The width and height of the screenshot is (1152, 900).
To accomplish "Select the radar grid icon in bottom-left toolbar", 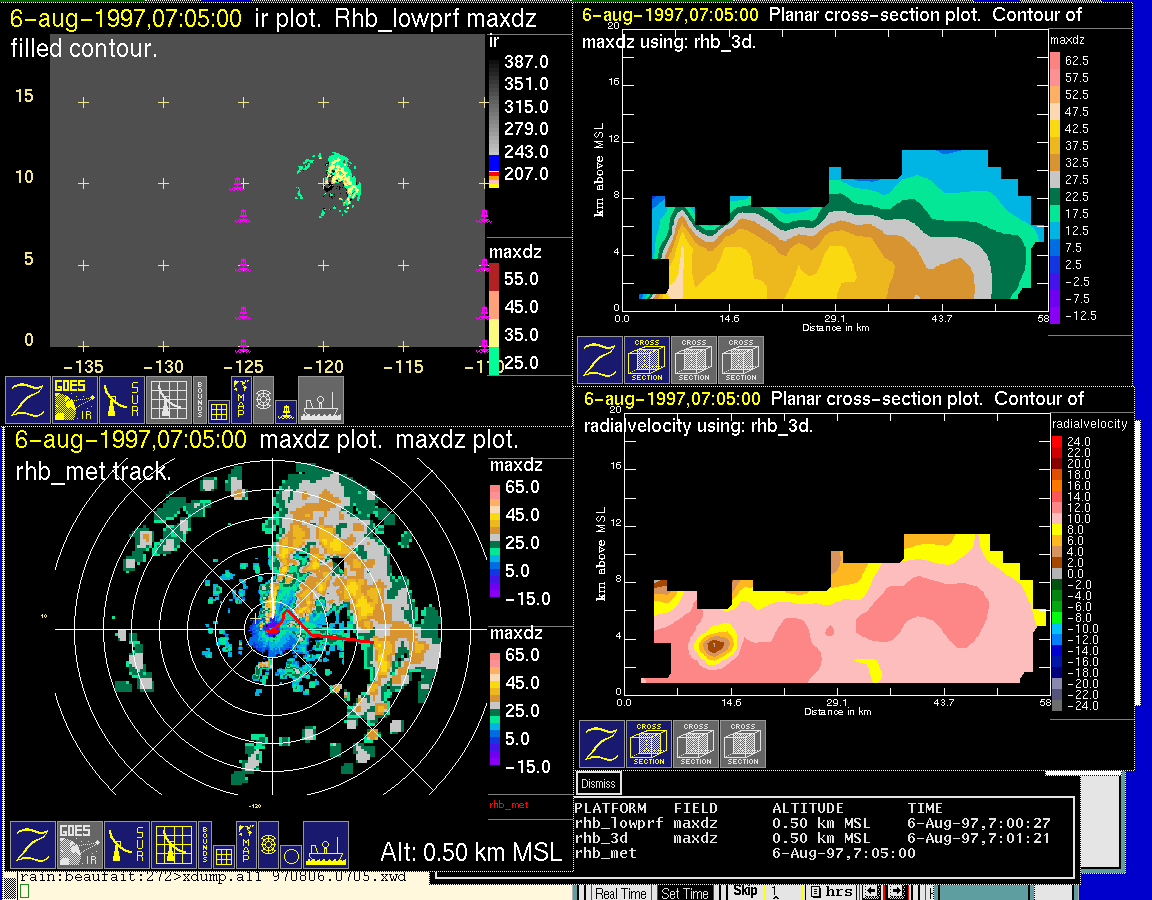I will click(x=172, y=846).
